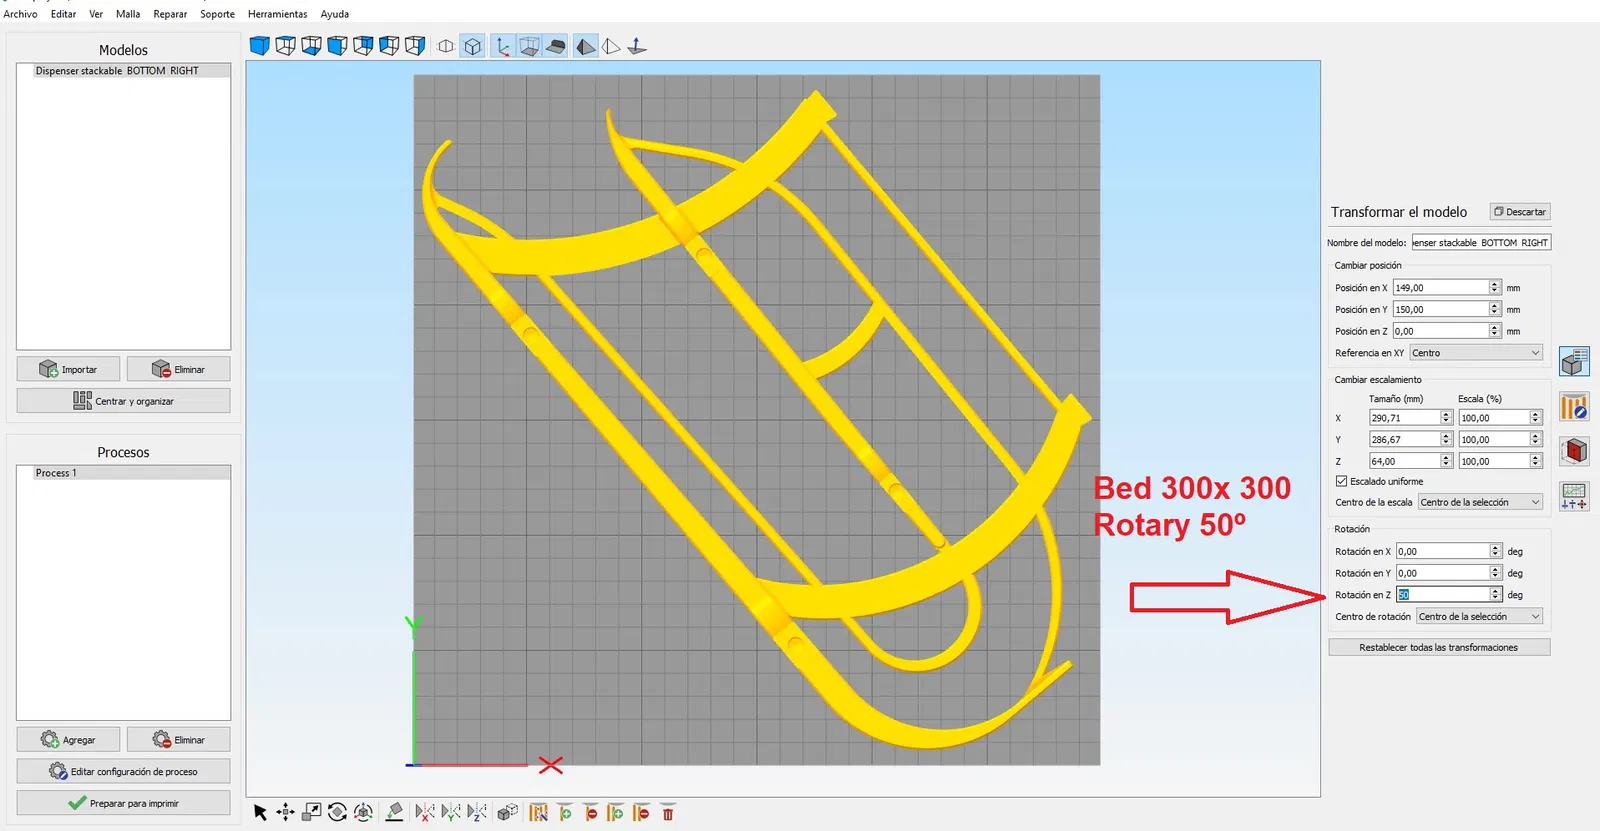The image size is (1600, 831).
Task: Click the Rotación en Z stepper arrows
Action: (x=1496, y=594)
